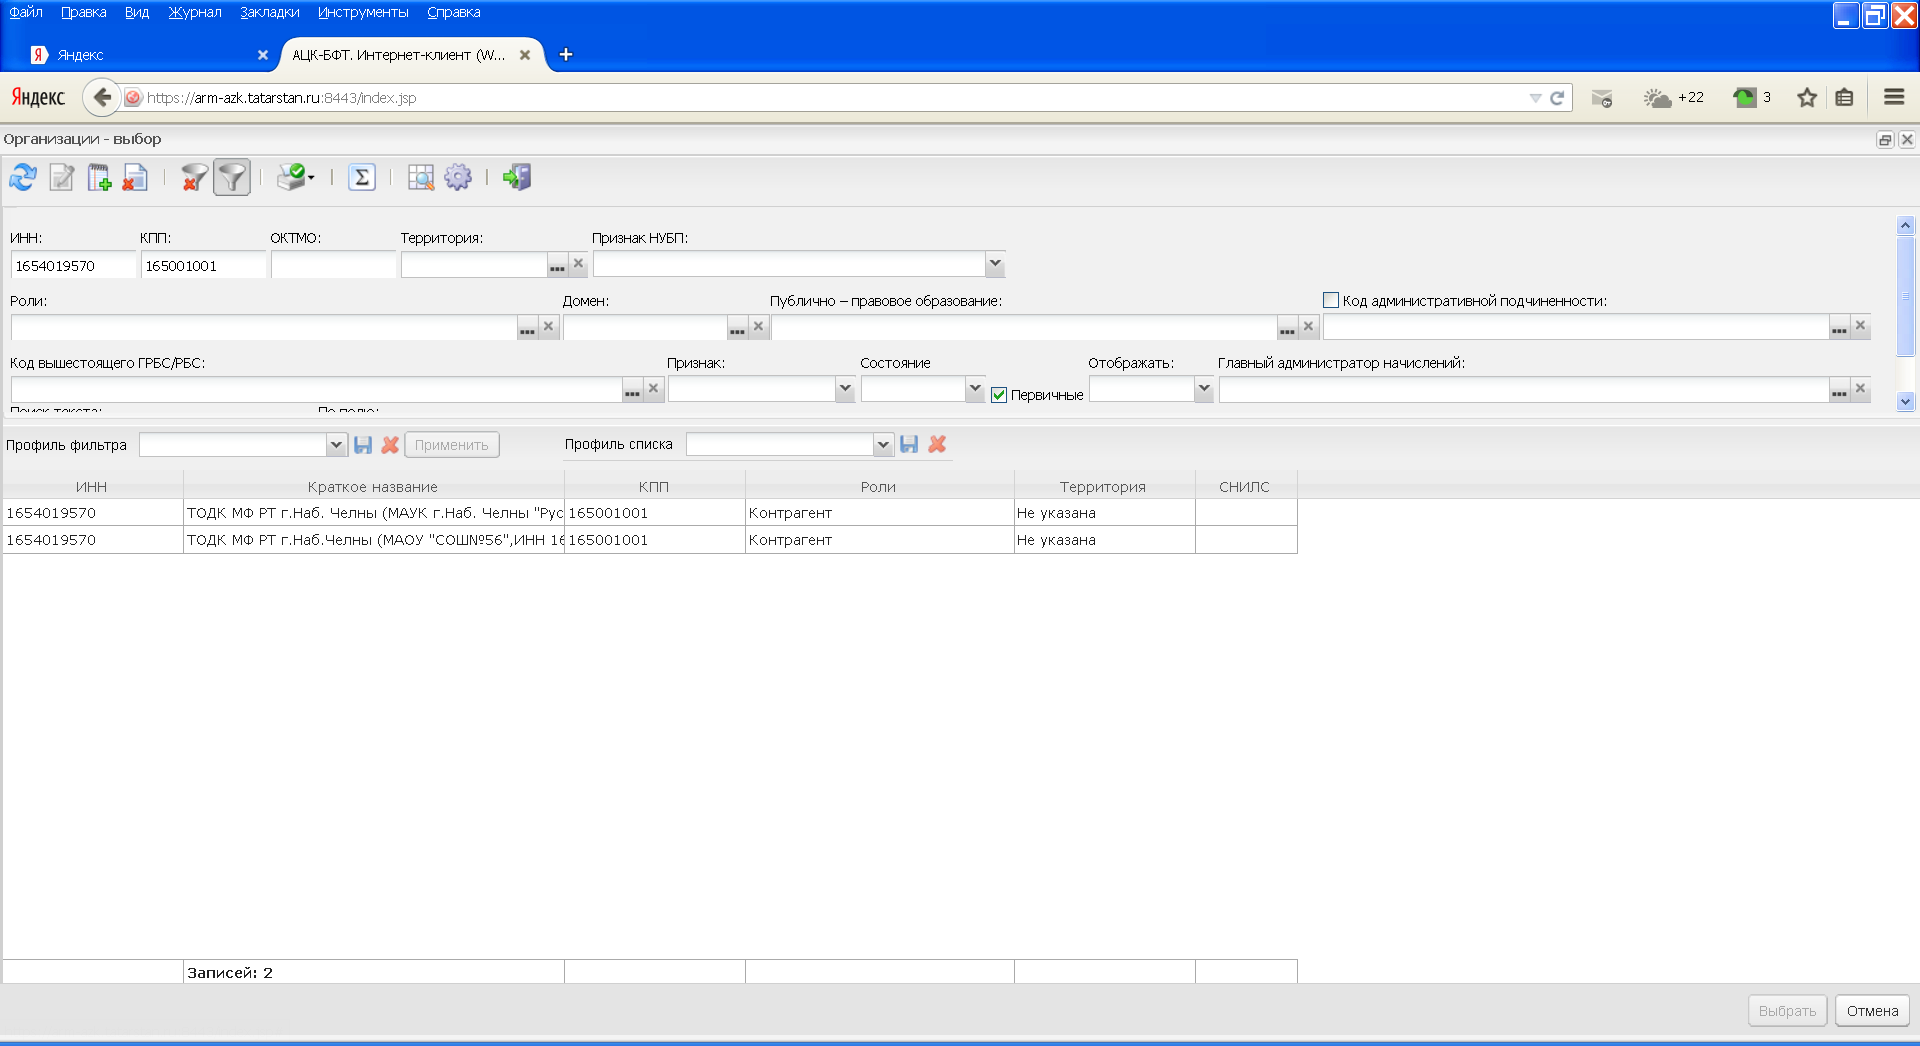The image size is (1920, 1046).
Task: Open list settings gear icon
Action: (458, 178)
